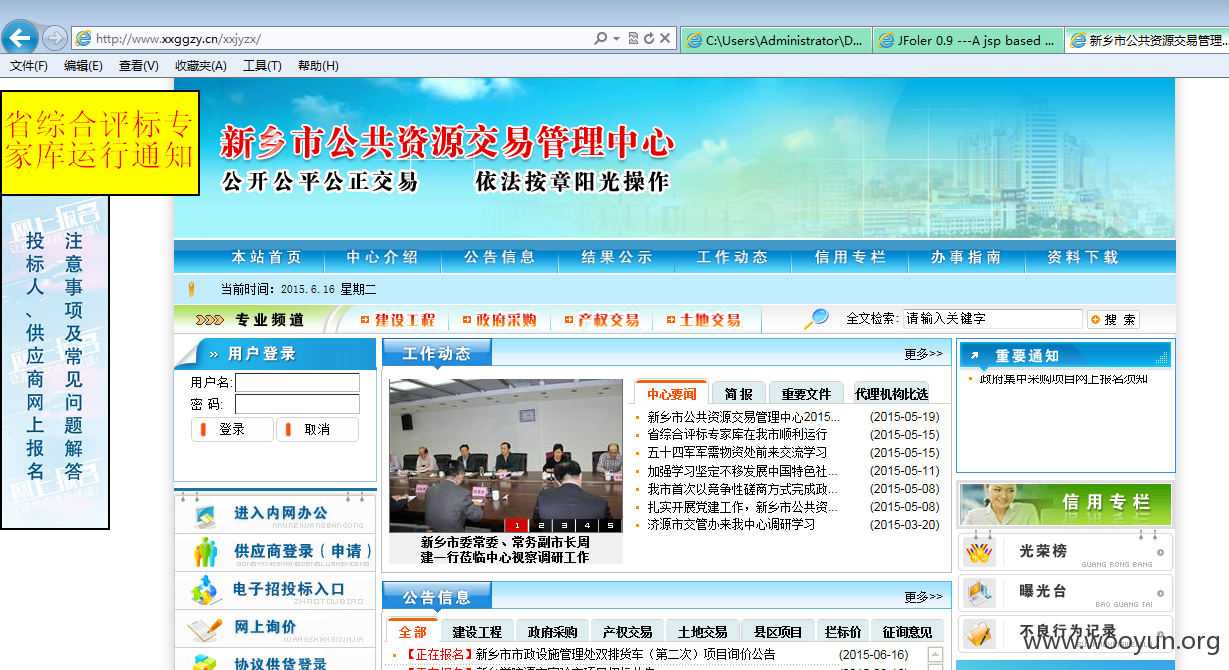Click the yellow 省综合评标专家库运行通知 floating notice

[x=100, y=143]
